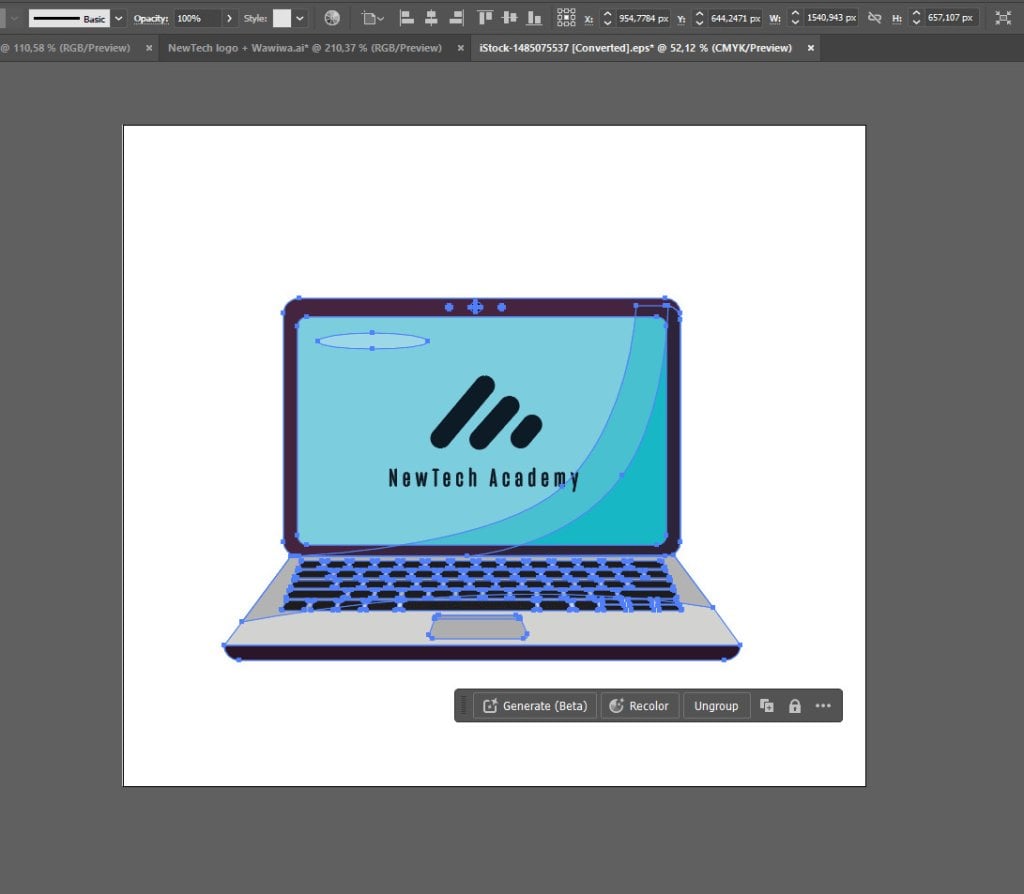The image size is (1024, 894).
Task: Open the Align To selection dropdown
Action: click(373, 18)
